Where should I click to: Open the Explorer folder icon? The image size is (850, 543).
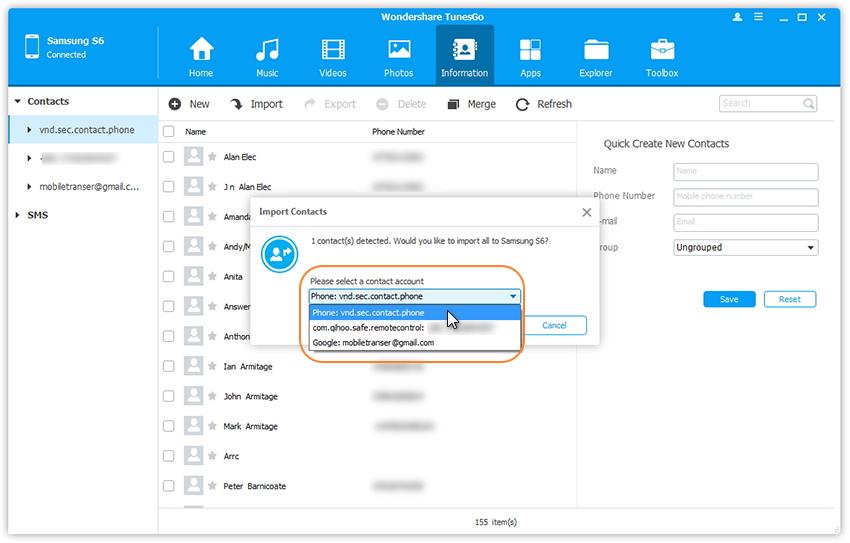(596, 50)
